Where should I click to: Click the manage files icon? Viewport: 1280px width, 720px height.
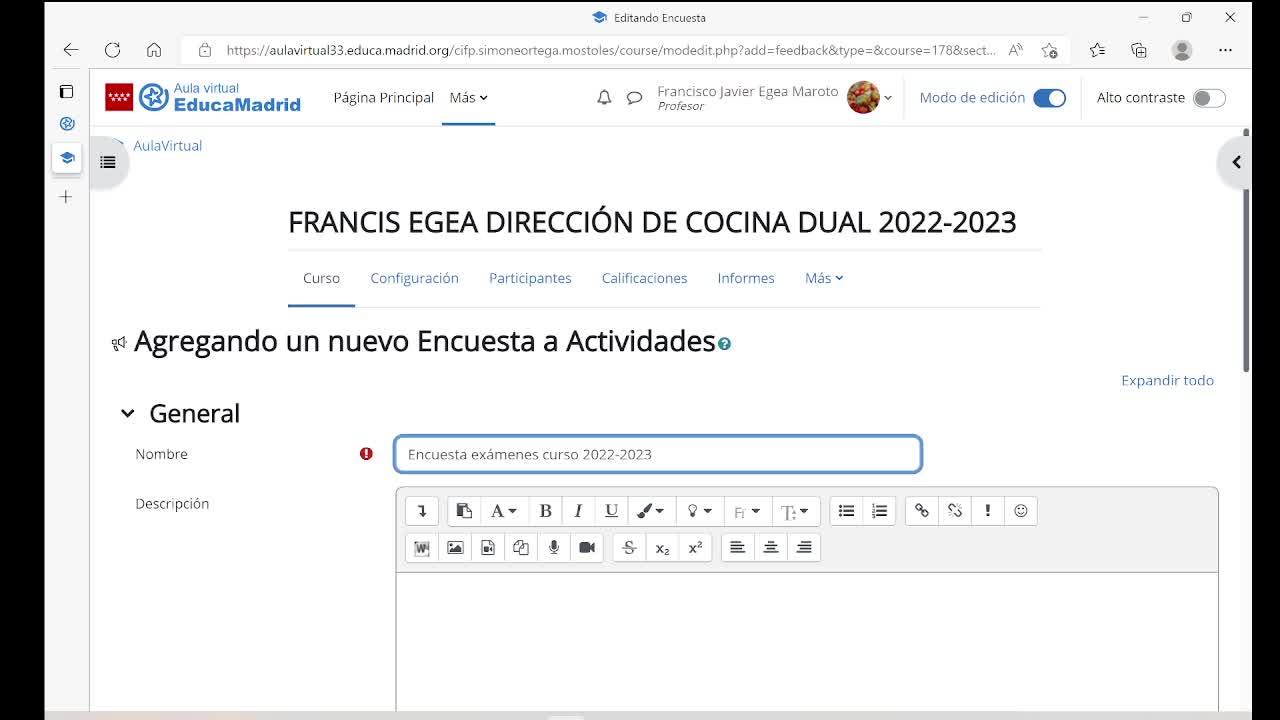pos(521,547)
